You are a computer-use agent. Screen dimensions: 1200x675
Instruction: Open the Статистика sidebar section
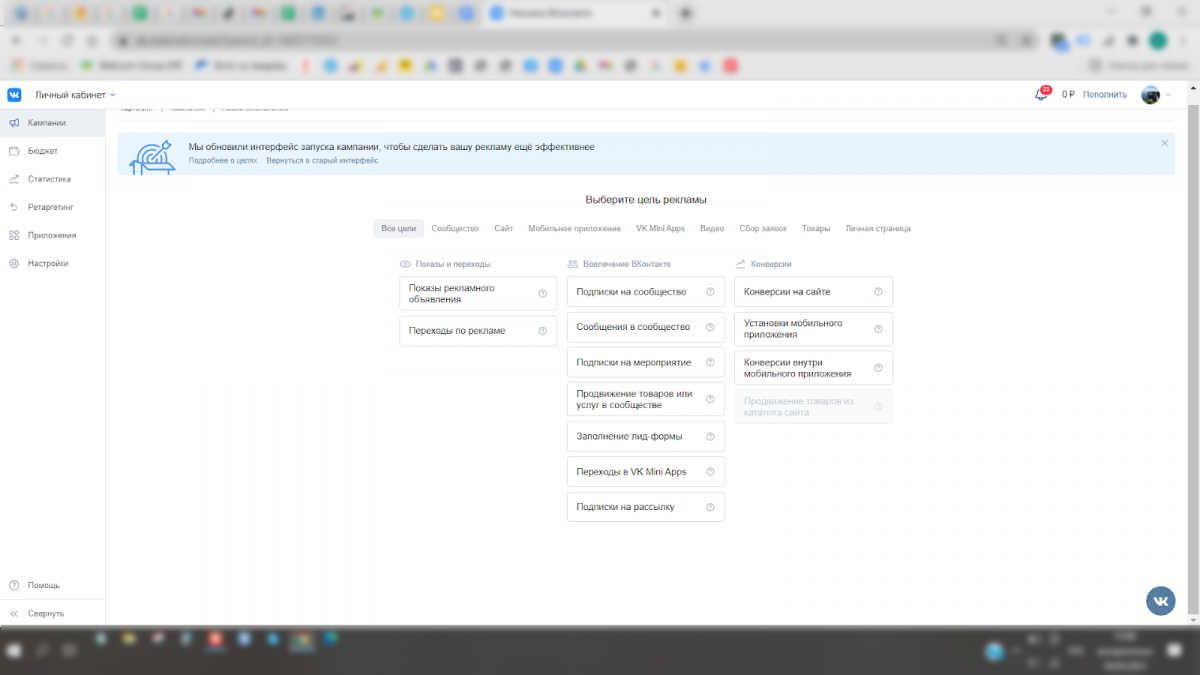(x=49, y=179)
